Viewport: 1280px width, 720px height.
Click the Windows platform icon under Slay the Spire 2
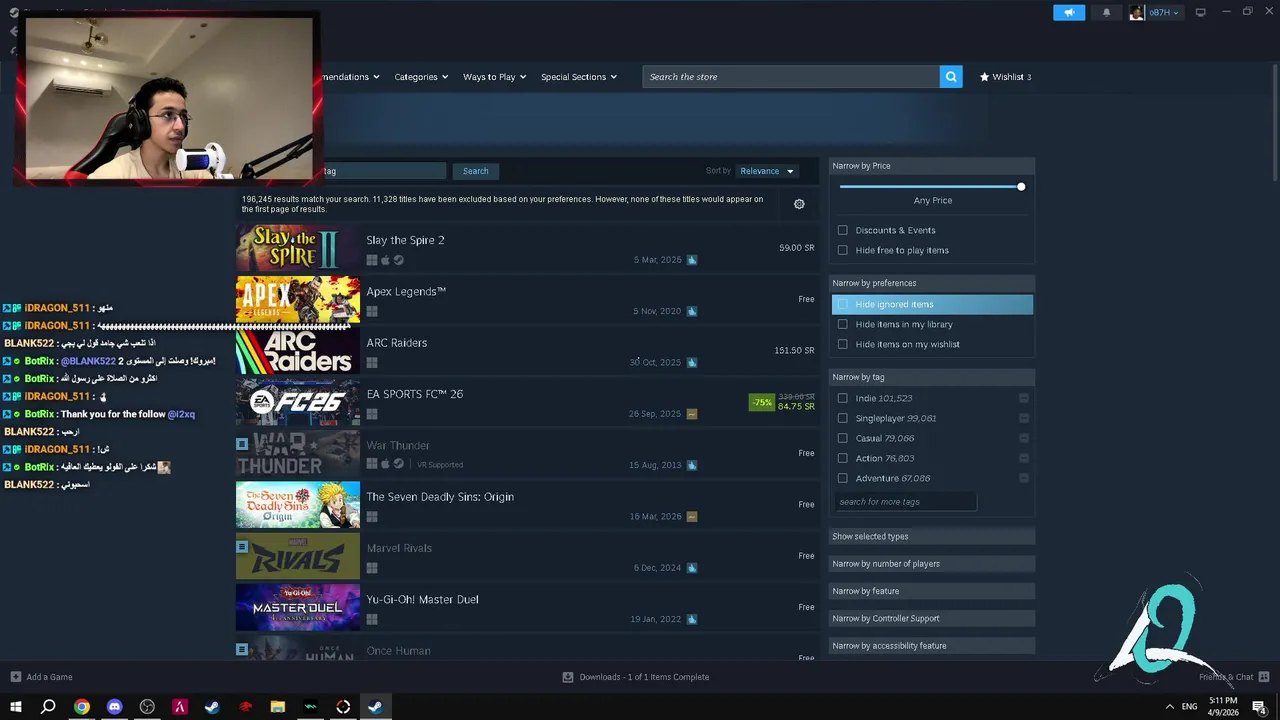click(x=372, y=260)
